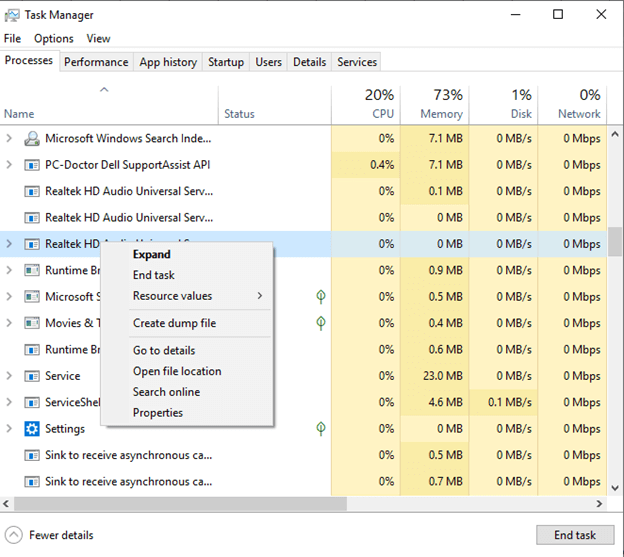Choose Expand in the context menu
The image size is (624, 557).
[x=187, y=255]
